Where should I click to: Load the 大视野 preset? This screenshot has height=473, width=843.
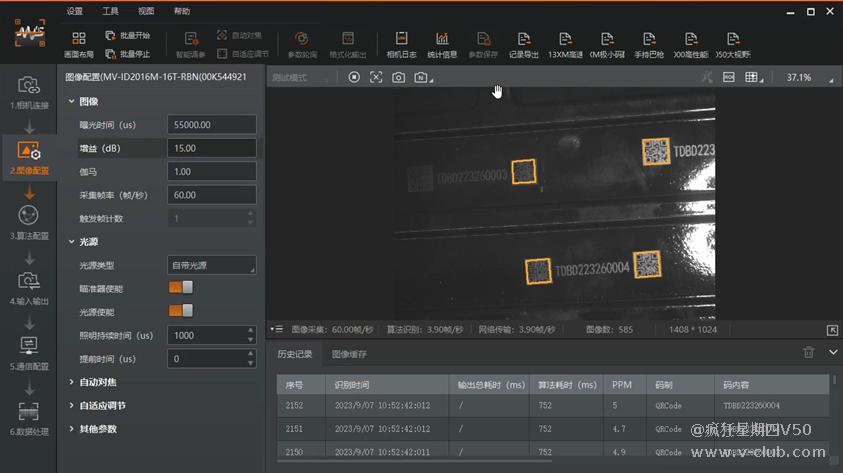click(x=733, y=44)
